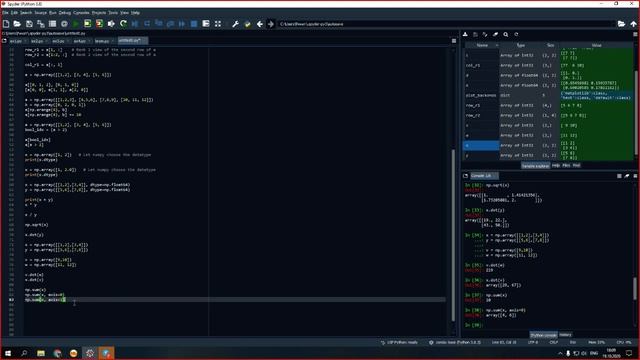
Task: Change to parent directory up-arrow icon
Action: 633,24
